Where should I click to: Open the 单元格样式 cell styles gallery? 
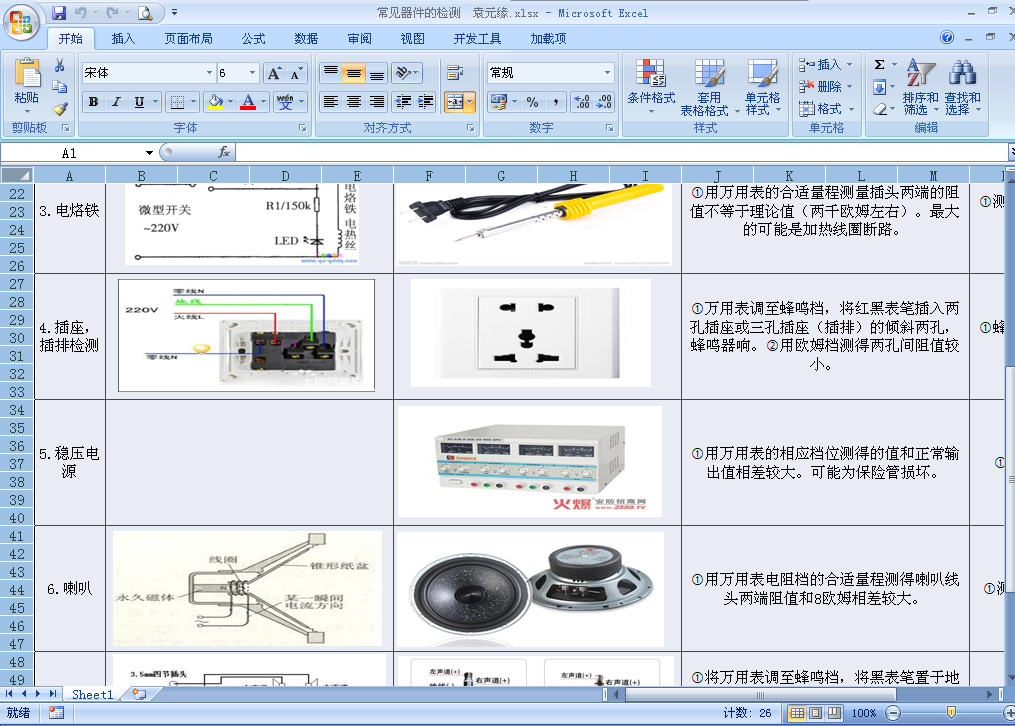[x=763, y=87]
